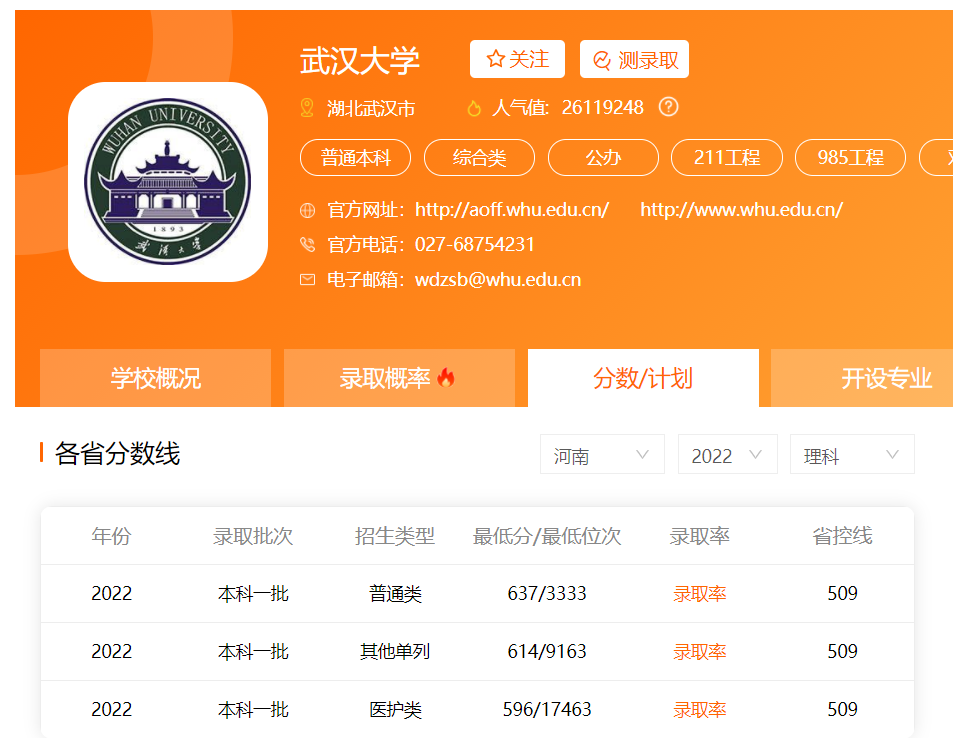Click the 省控线 column header
Viewport: 953px width, 738px height.
coord(842,536)
